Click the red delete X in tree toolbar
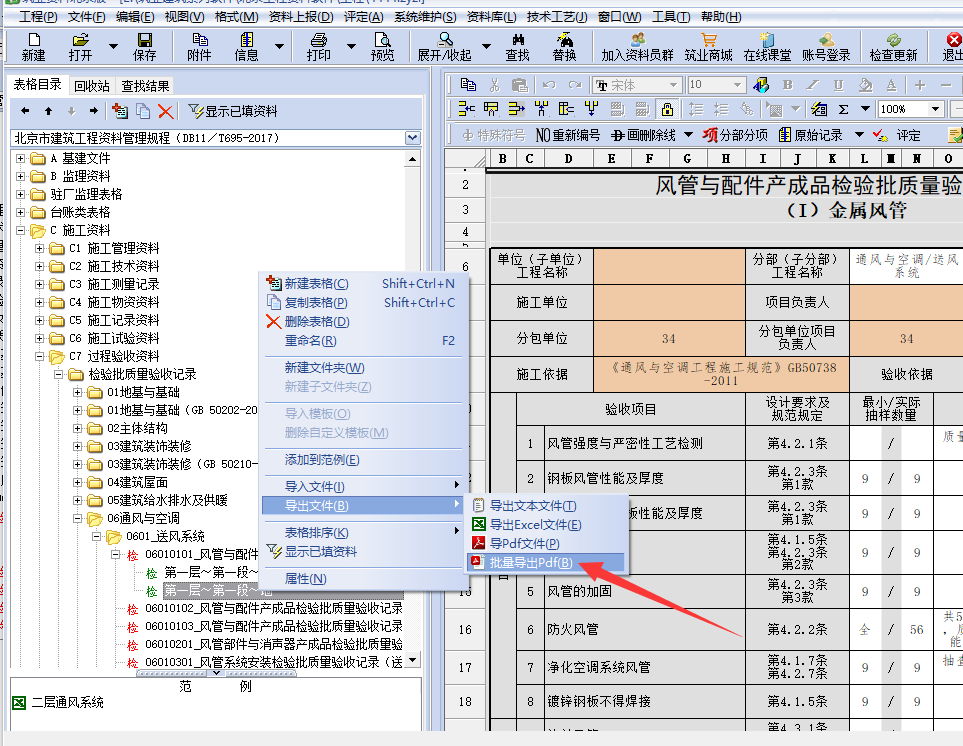The height and width of the screenshot is (746, 963). (165, 111)
